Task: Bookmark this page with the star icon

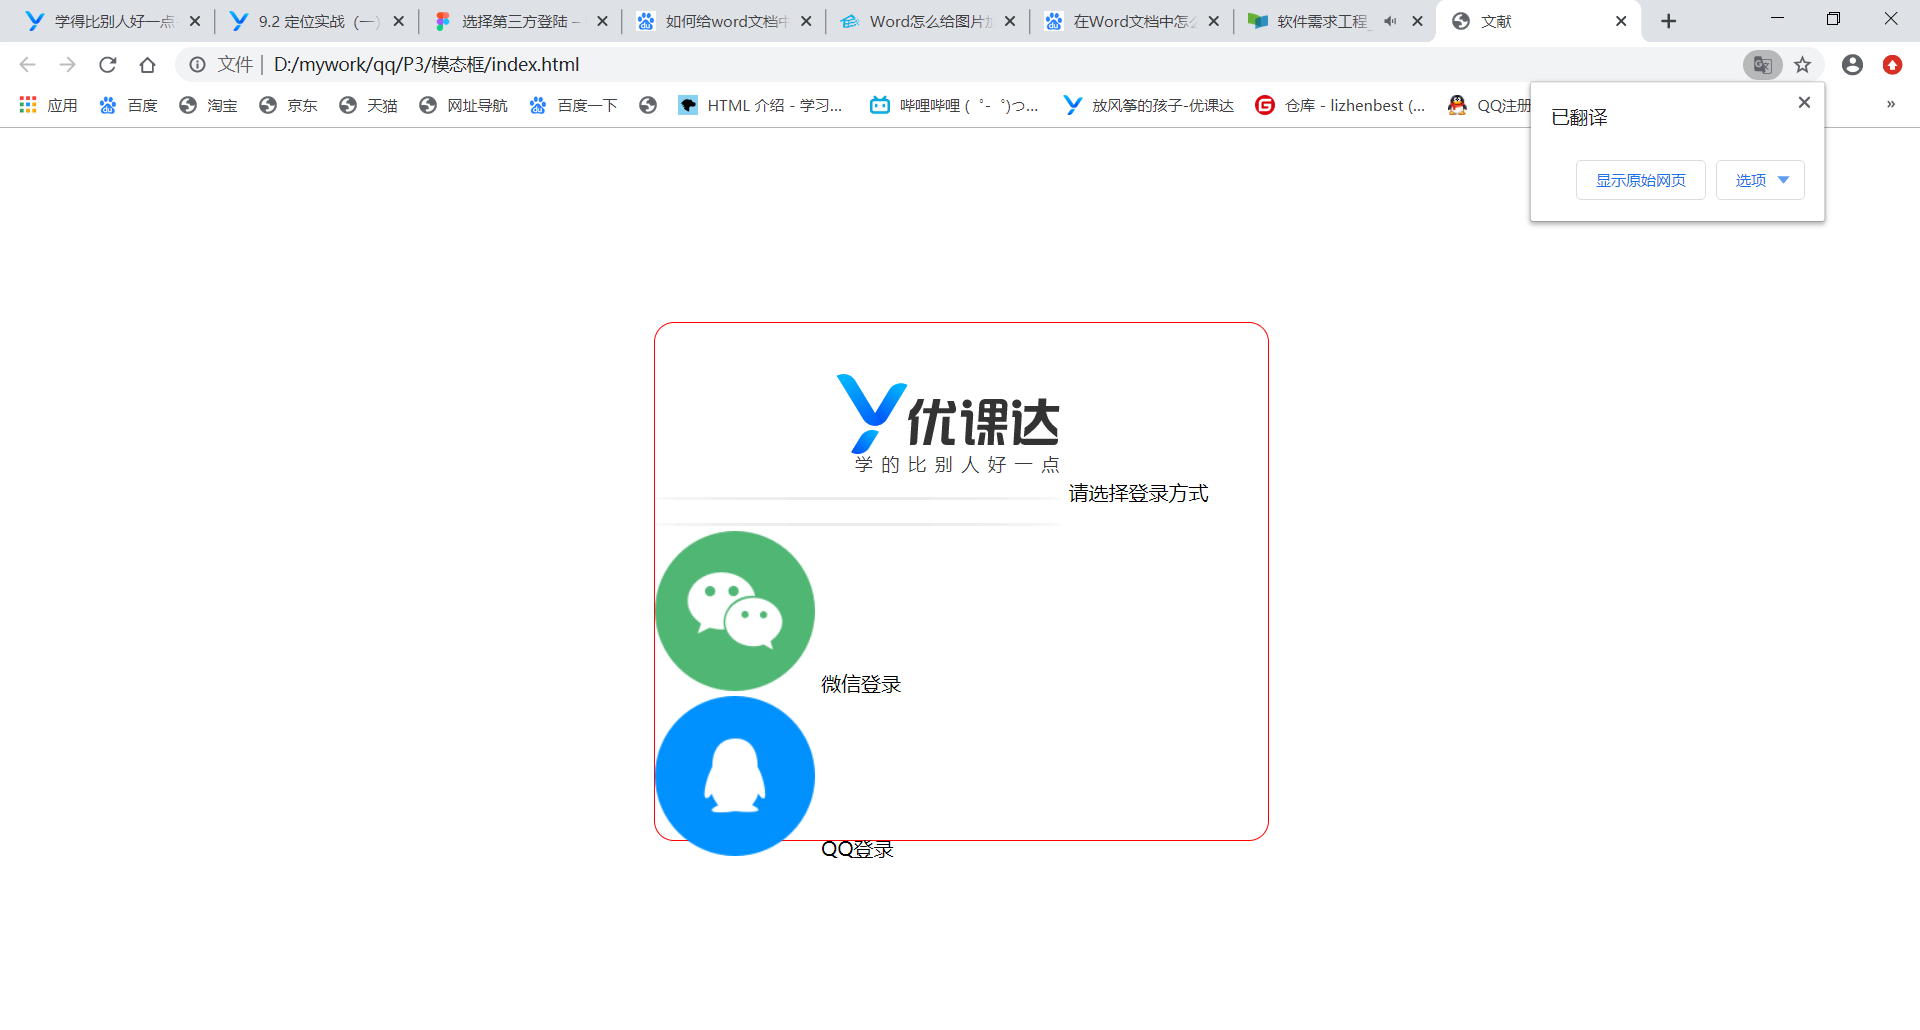Action: [1802, 65]
